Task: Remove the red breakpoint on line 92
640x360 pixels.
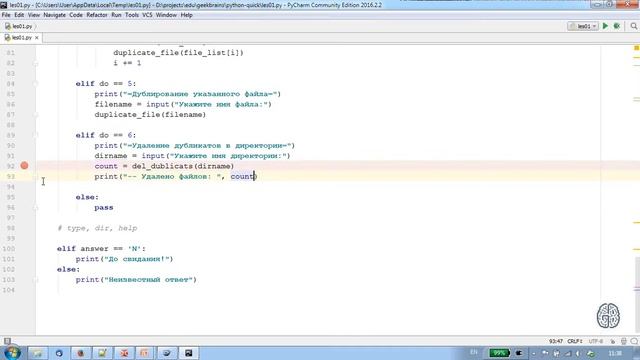Action: (24, 166)
